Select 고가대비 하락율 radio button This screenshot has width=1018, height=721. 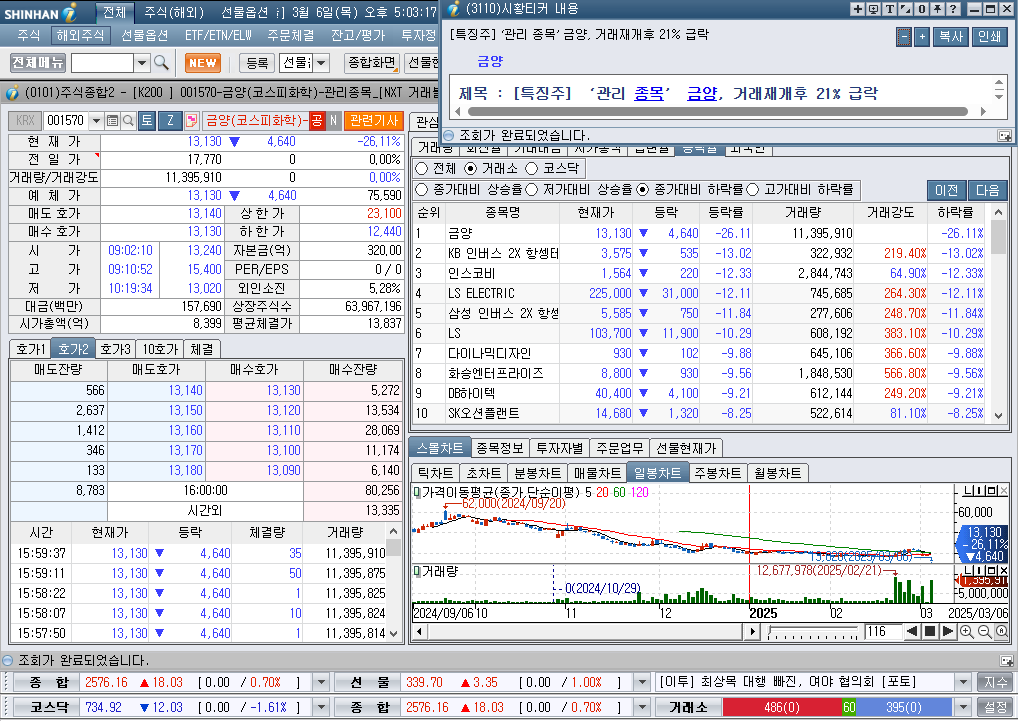coord(752,189)
